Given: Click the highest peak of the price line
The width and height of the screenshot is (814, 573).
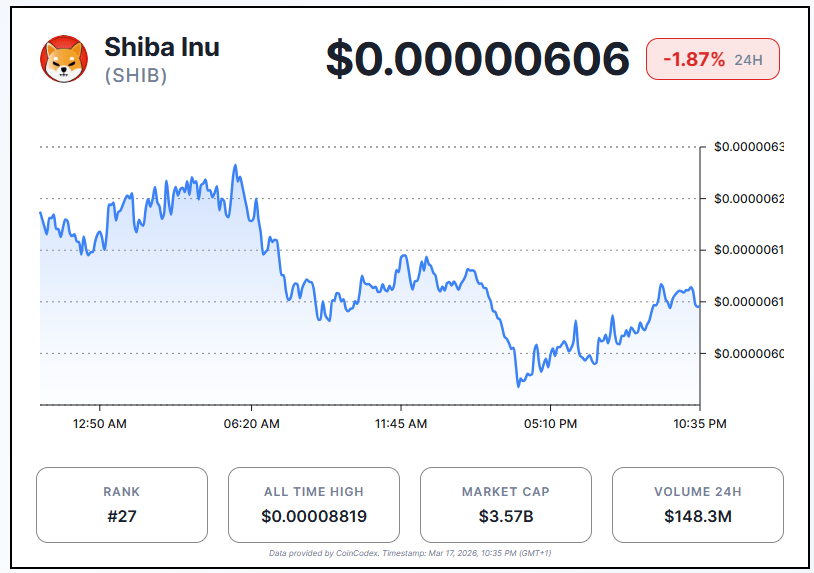Looking at the screenshot, I should click(235, 166).
